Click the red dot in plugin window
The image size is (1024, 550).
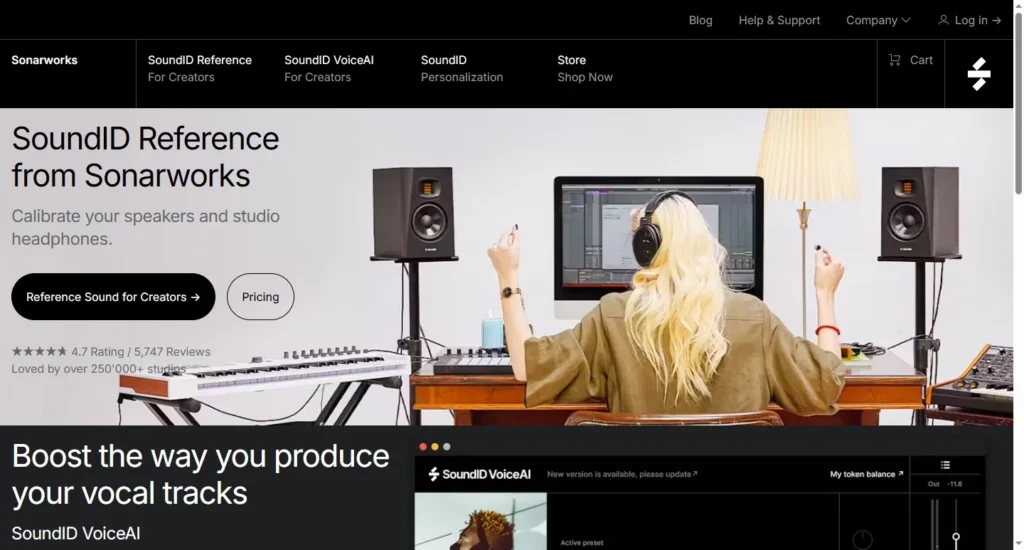point(423,447)
